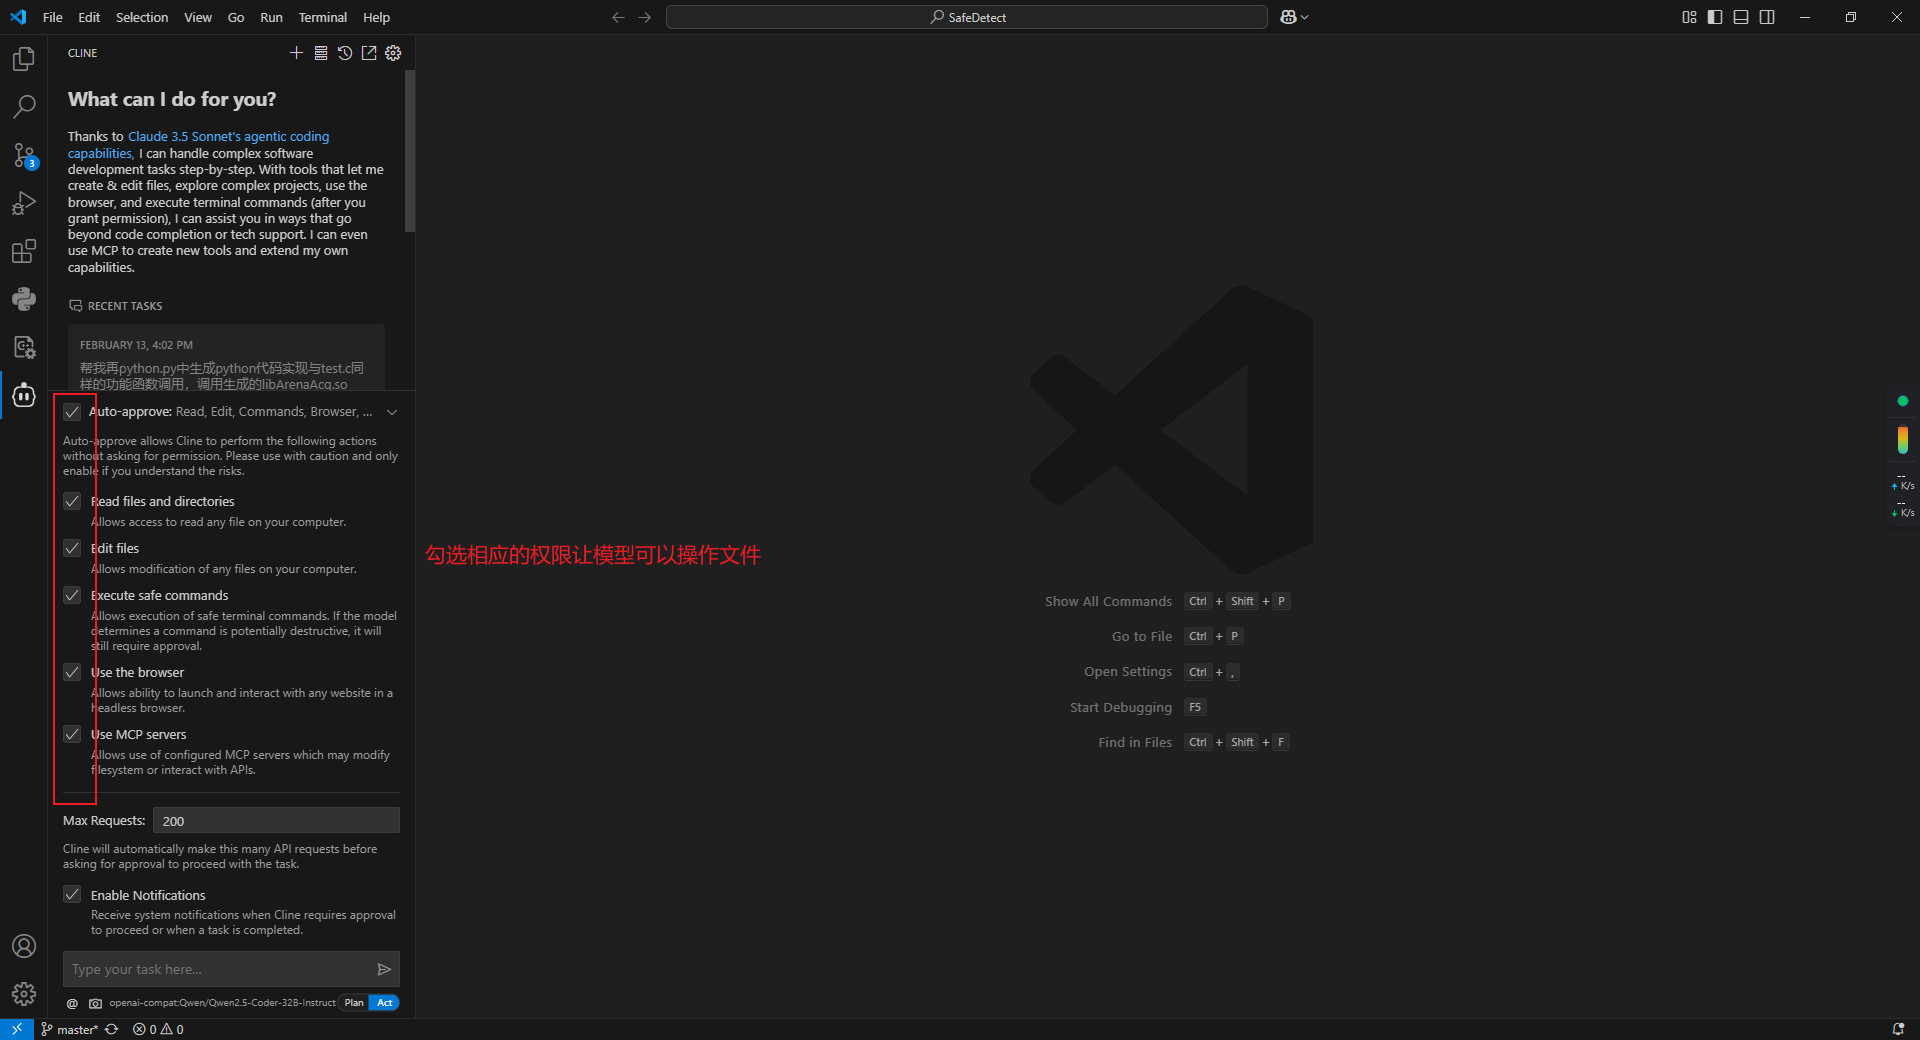Open Run and Debug view
1920x1040 pixels.
[24, 203]
